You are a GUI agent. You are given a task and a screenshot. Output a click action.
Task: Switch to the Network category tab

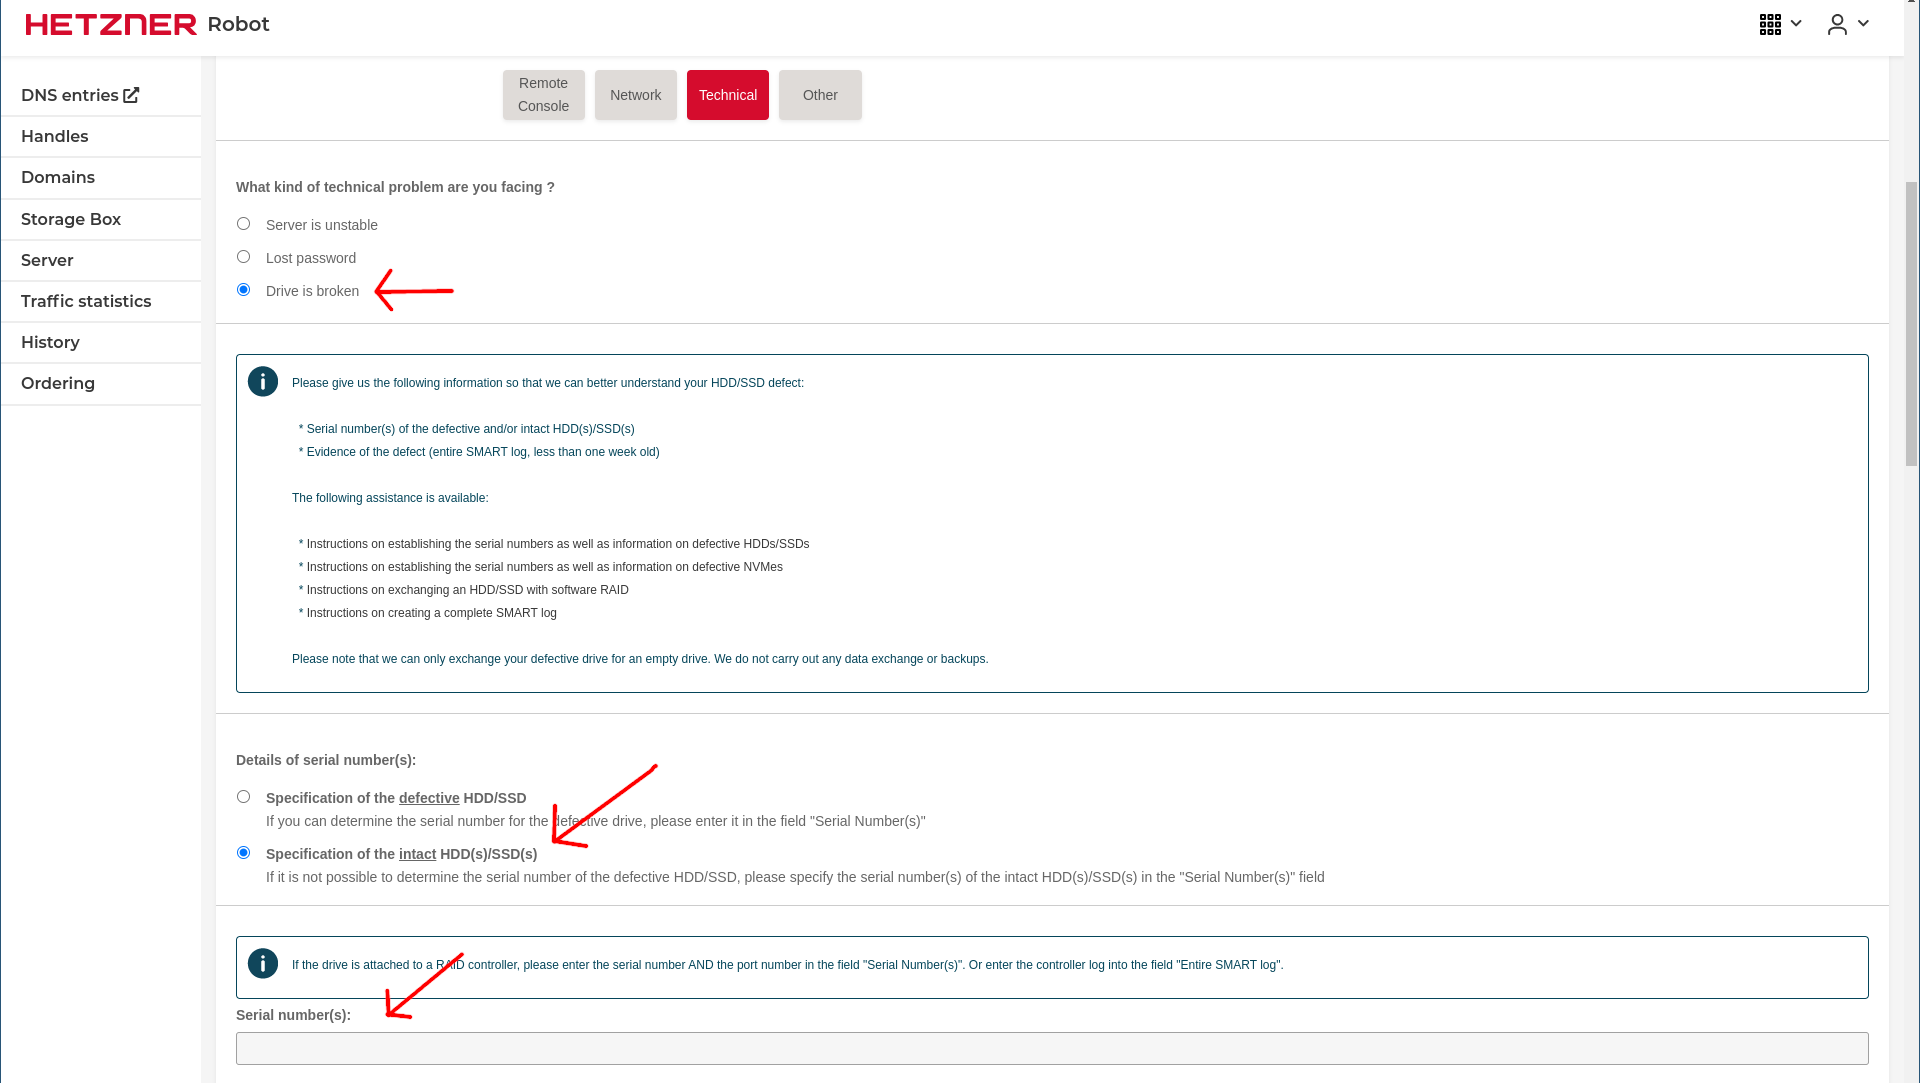[x=635, y=95]
